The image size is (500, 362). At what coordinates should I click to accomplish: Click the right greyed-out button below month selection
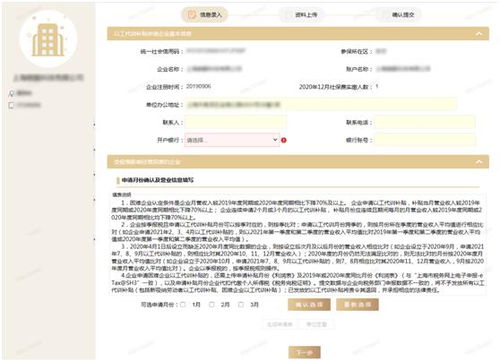point(317,324)
